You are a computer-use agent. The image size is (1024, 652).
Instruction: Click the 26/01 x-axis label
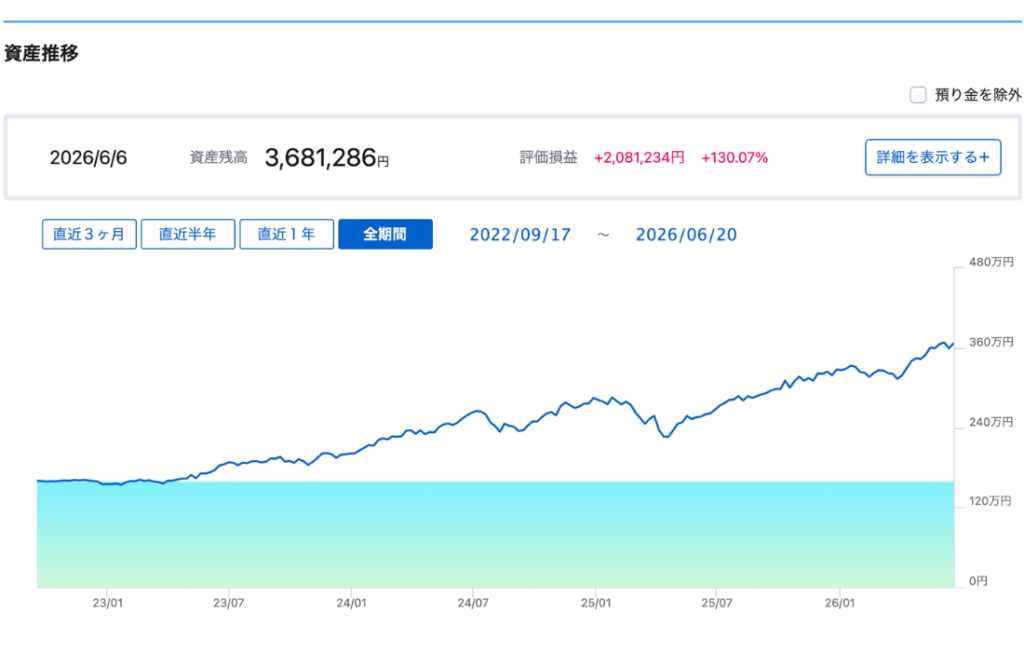[x=839, y=603]
